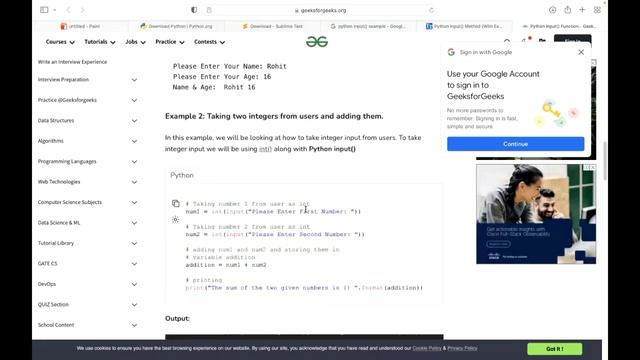
Task: Click the search icon in site header
Action: point(507,41)
